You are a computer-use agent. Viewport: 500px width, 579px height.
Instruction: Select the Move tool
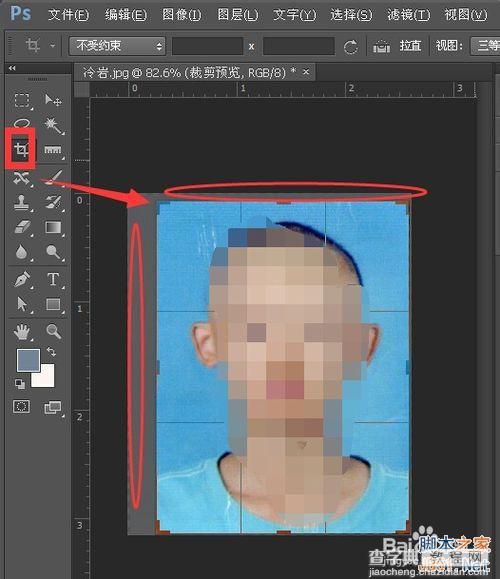[x=53, y=100]
